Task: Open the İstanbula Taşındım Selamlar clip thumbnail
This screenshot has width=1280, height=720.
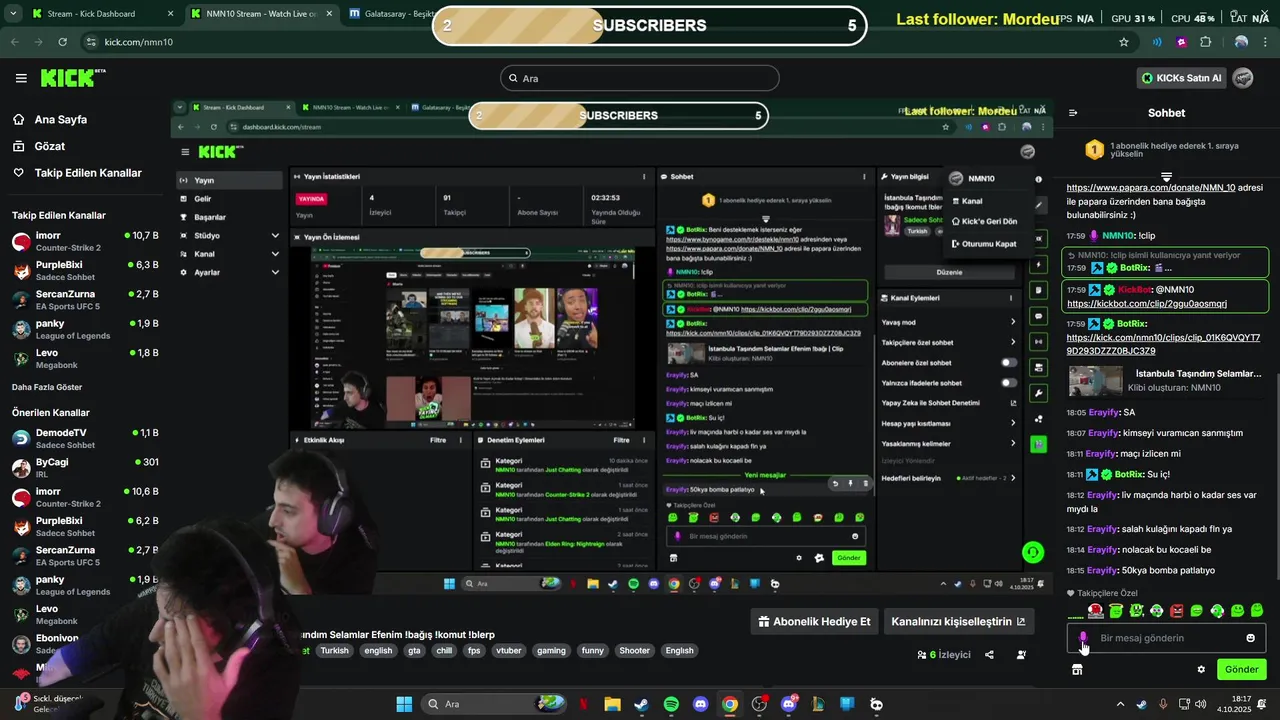Action: (1096, 380)
